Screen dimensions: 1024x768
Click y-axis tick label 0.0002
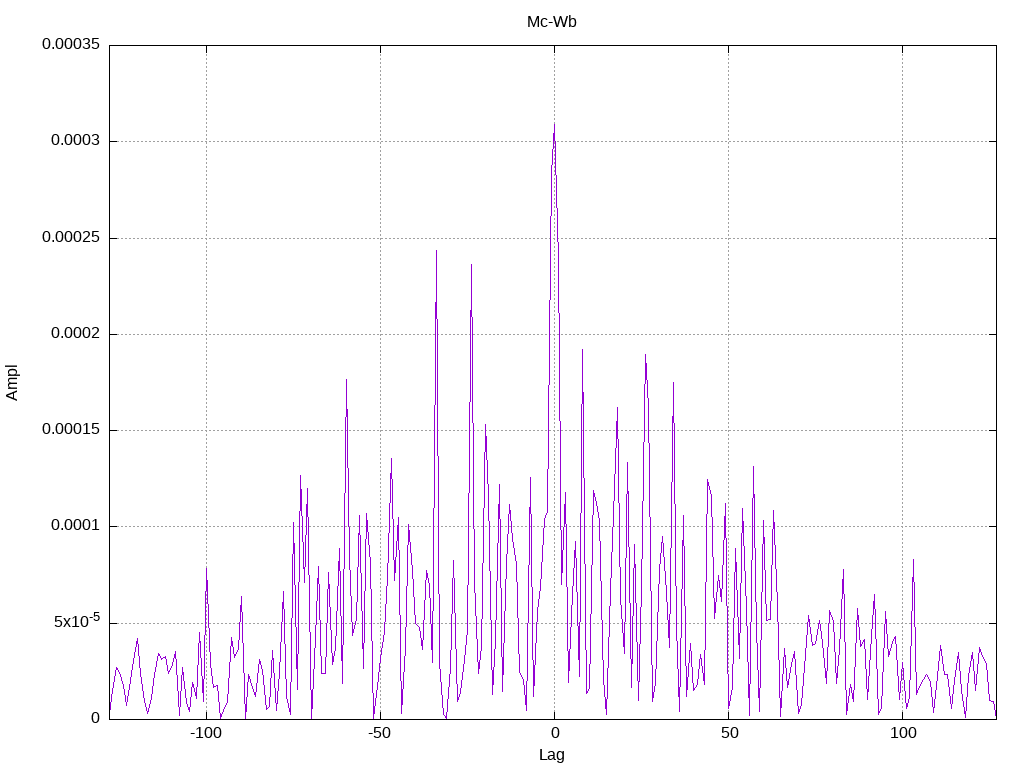click(x=76, y=334)
